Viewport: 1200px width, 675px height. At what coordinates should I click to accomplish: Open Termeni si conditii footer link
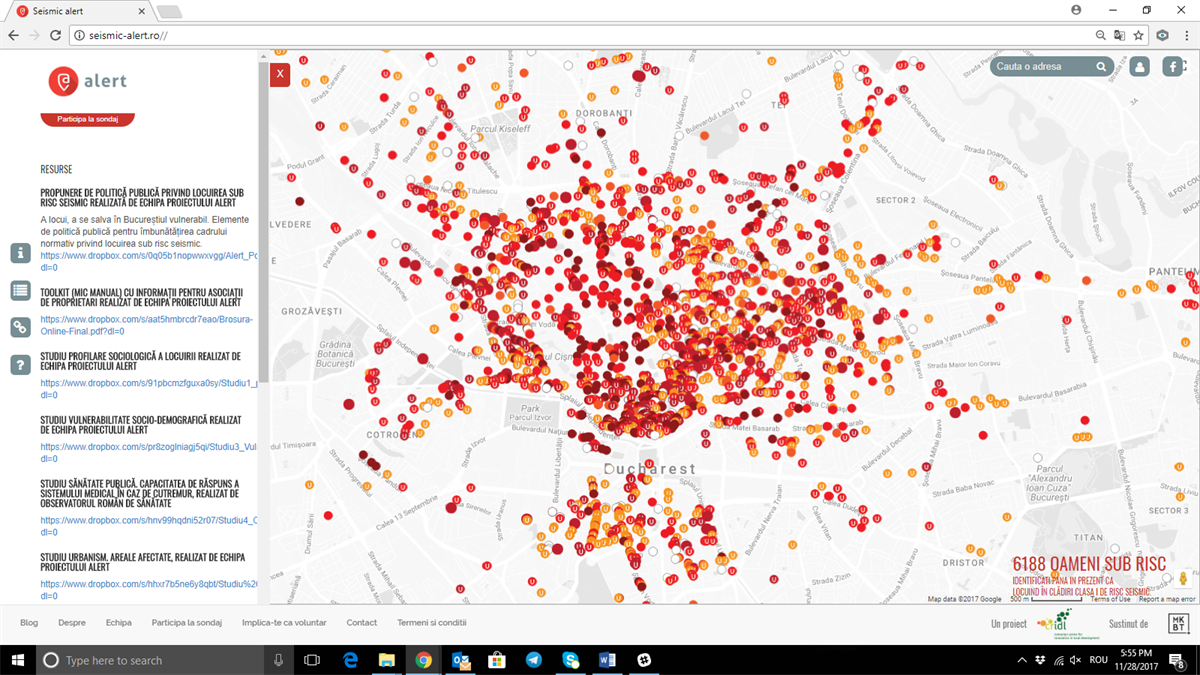point(432,622)
